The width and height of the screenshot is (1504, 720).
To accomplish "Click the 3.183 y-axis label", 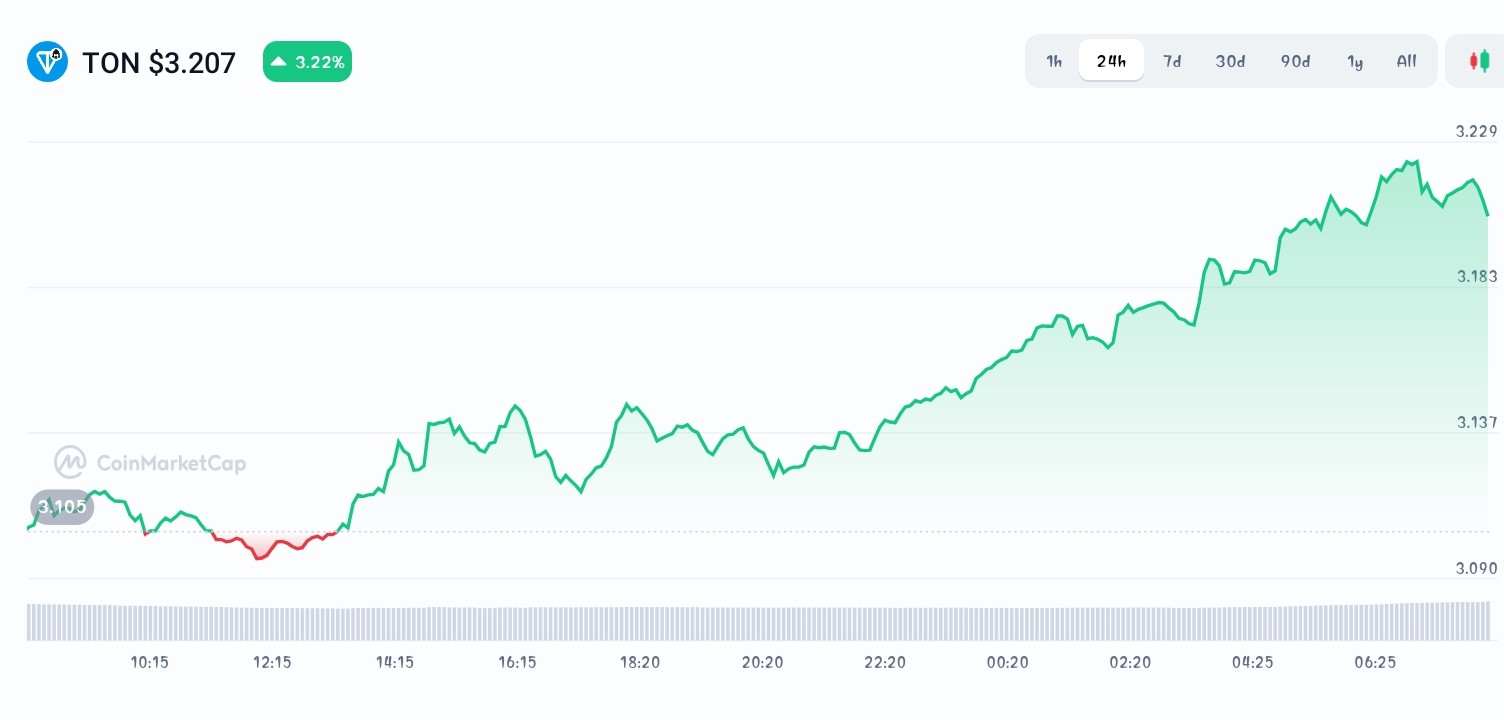I will point(1476,276).
